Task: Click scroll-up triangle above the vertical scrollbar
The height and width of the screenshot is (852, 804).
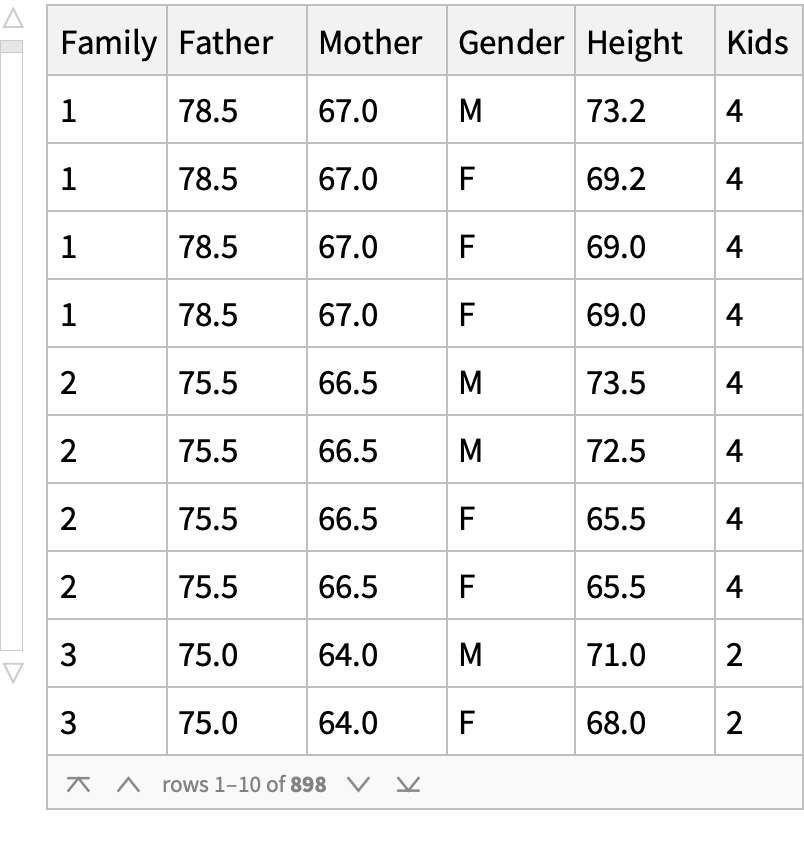Action: (x=11, y=17)
